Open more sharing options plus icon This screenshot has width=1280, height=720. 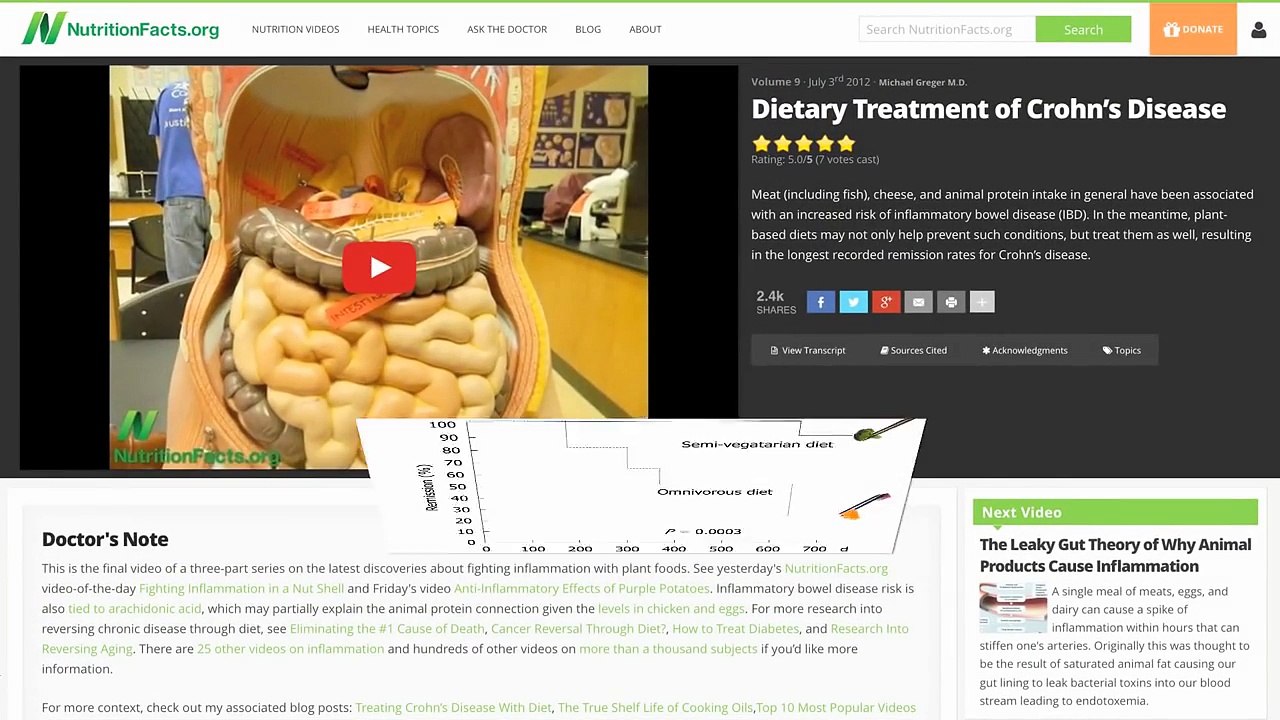click(982, 302)
